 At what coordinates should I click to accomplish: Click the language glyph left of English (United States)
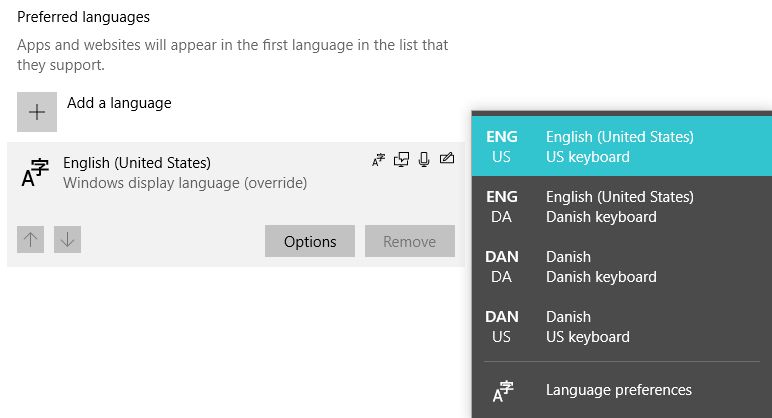pyautogui.click(x=35, y=173)
